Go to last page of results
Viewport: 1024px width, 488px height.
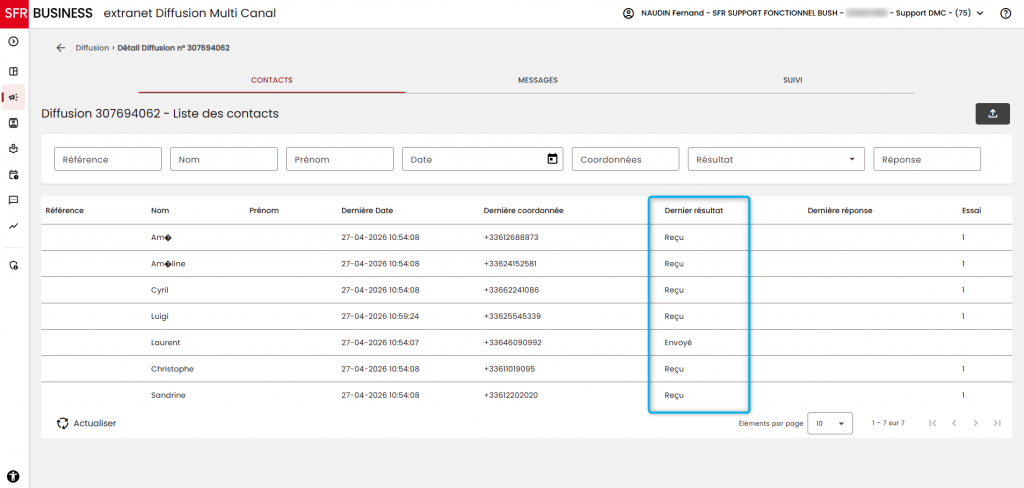tap(997, 423)
